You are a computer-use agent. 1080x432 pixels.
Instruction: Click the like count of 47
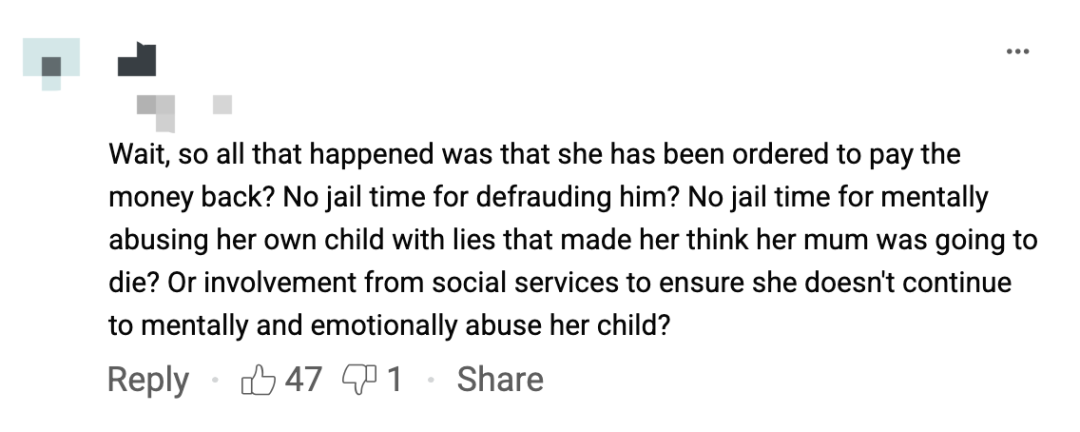click(303, 380)
